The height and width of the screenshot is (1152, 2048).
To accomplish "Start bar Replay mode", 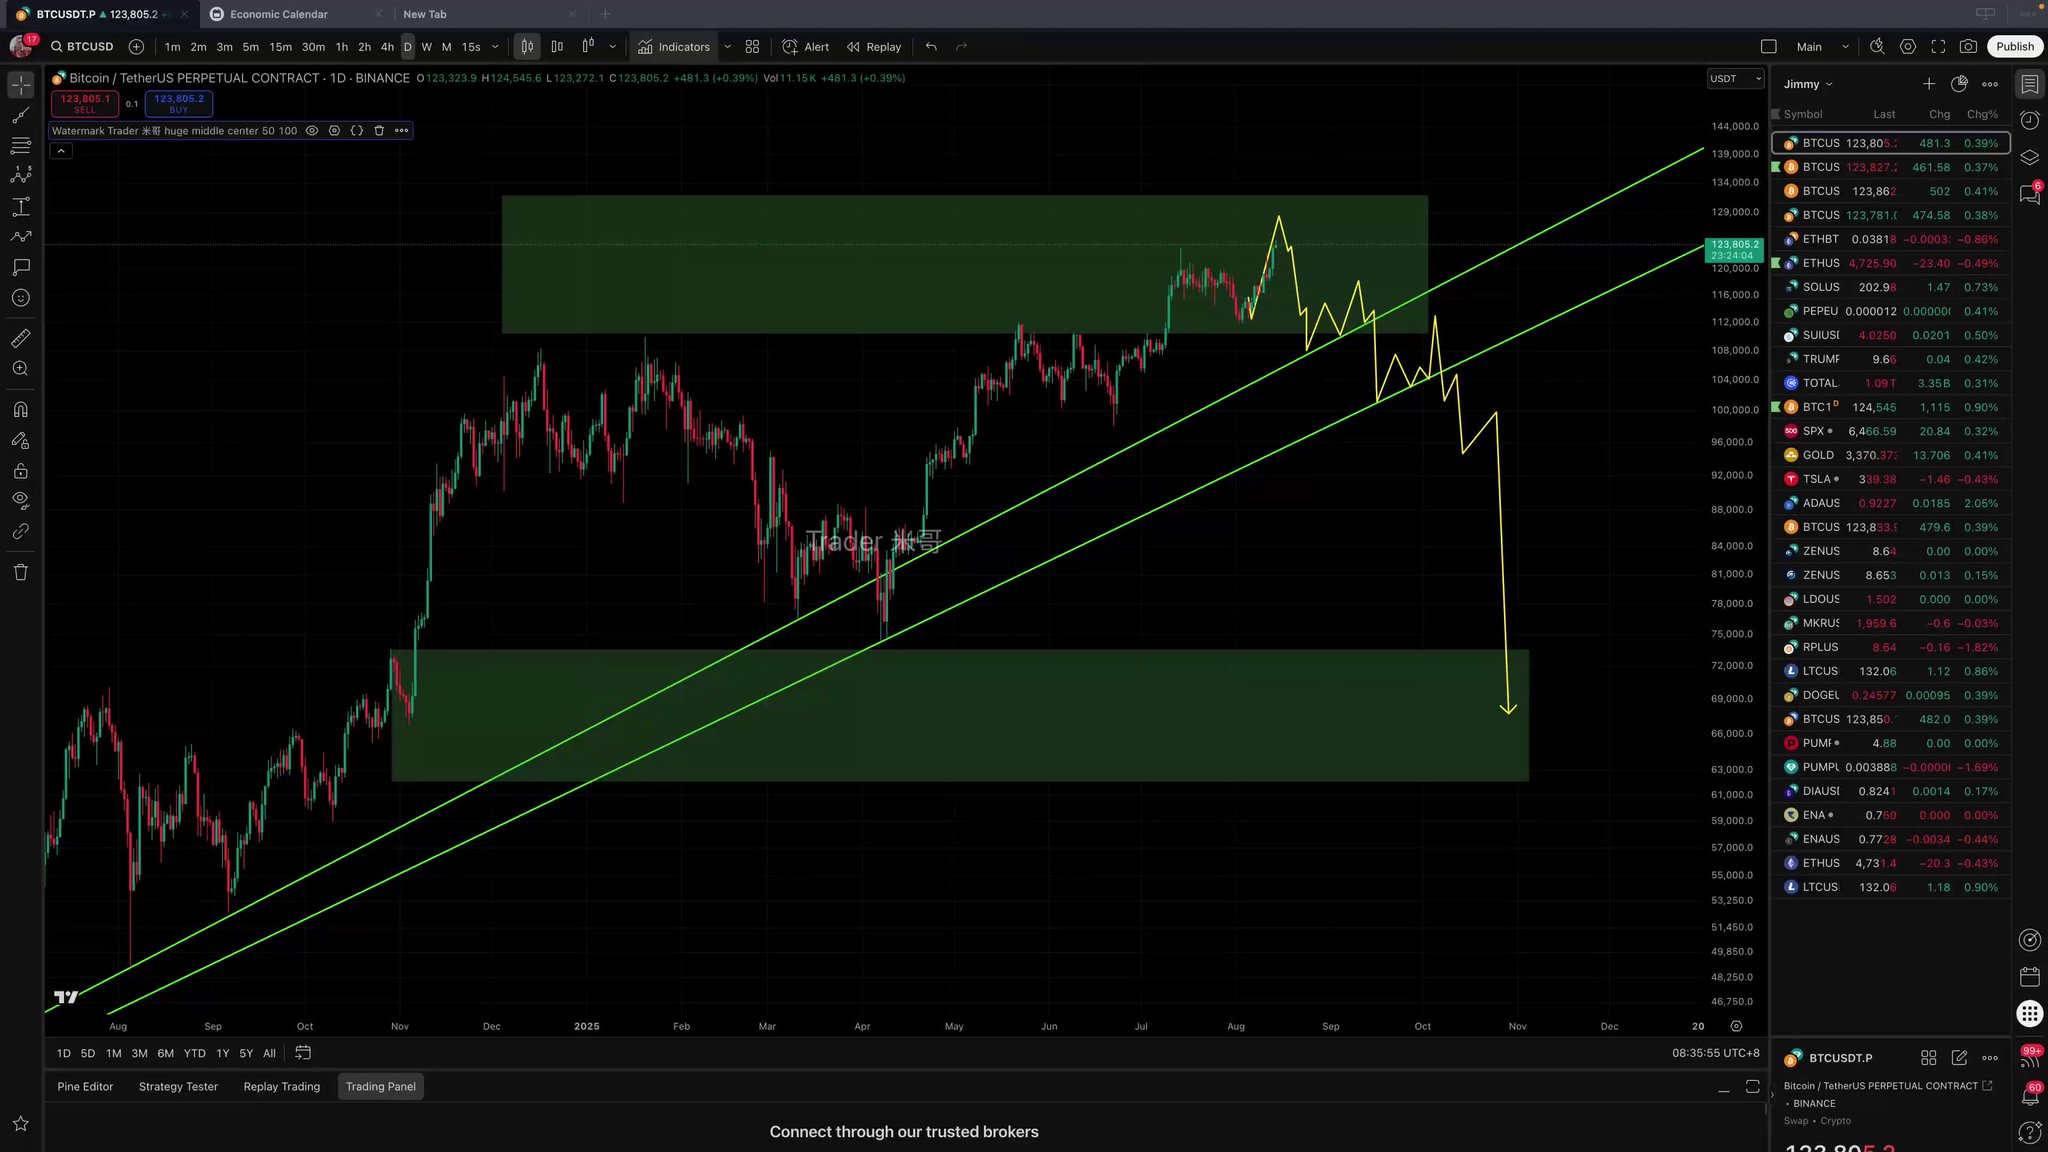I will 874,47.
